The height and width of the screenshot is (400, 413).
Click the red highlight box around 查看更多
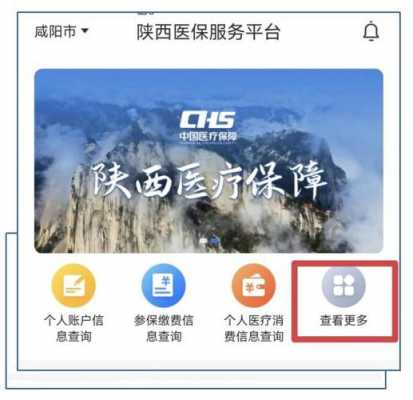(x=345, y=302)
